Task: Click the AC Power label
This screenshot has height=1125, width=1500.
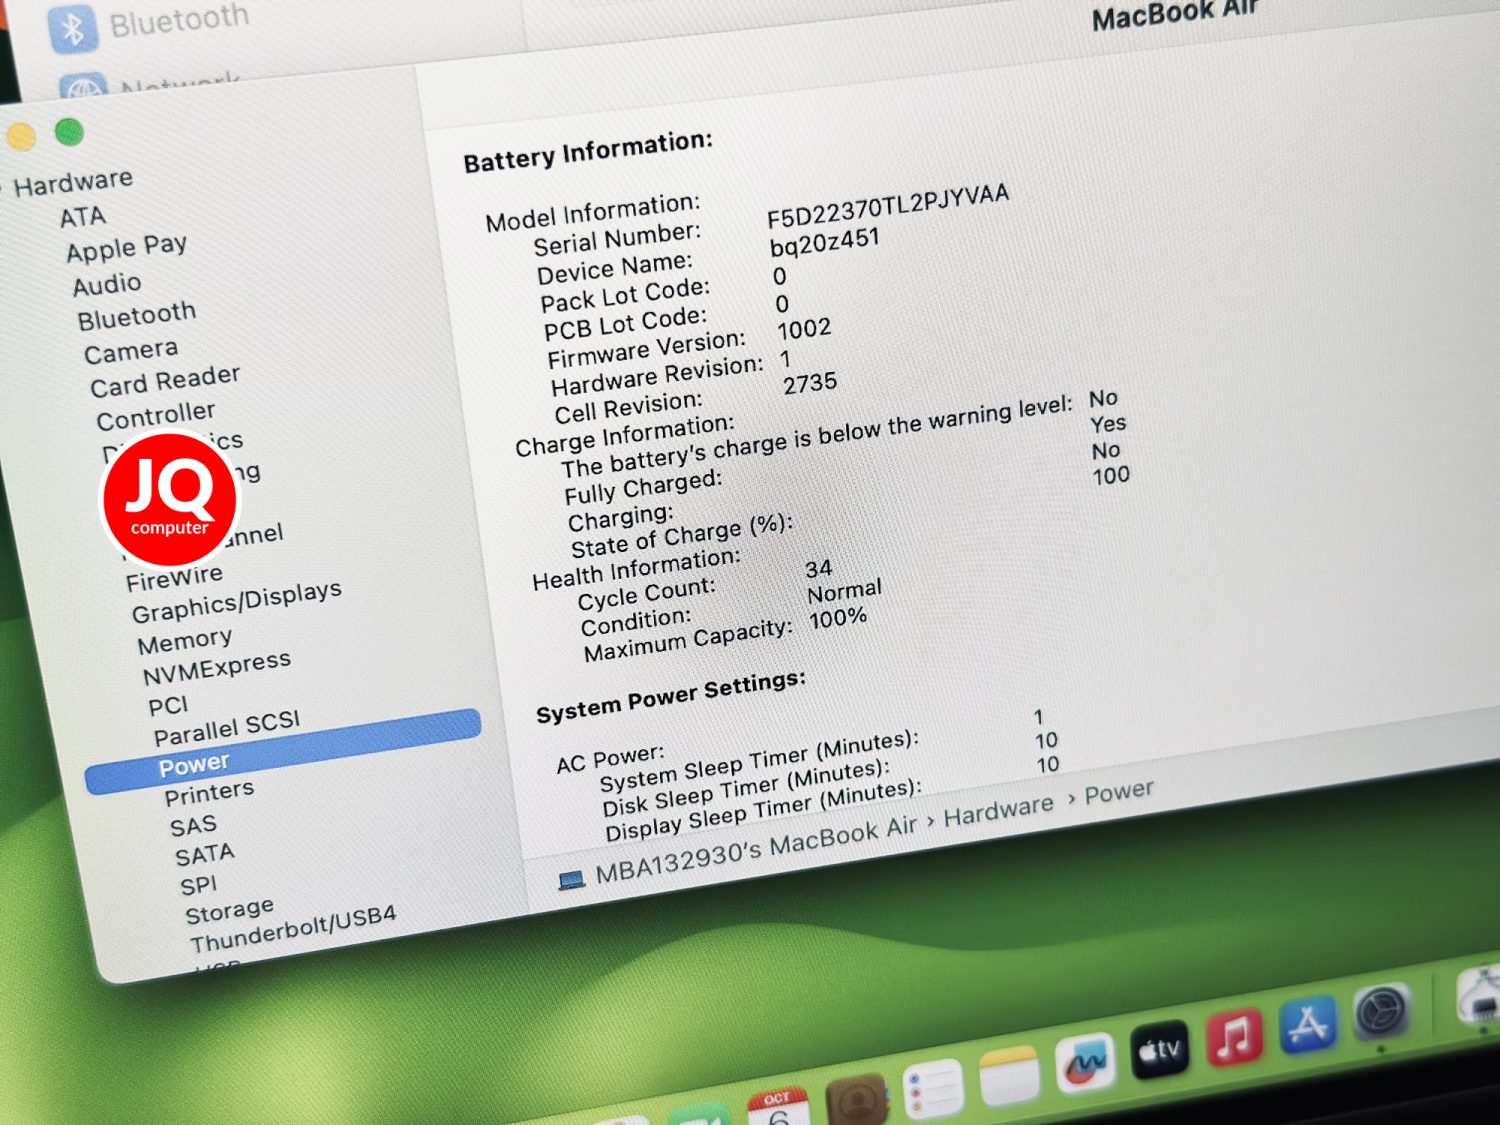Action: (611, 759)
